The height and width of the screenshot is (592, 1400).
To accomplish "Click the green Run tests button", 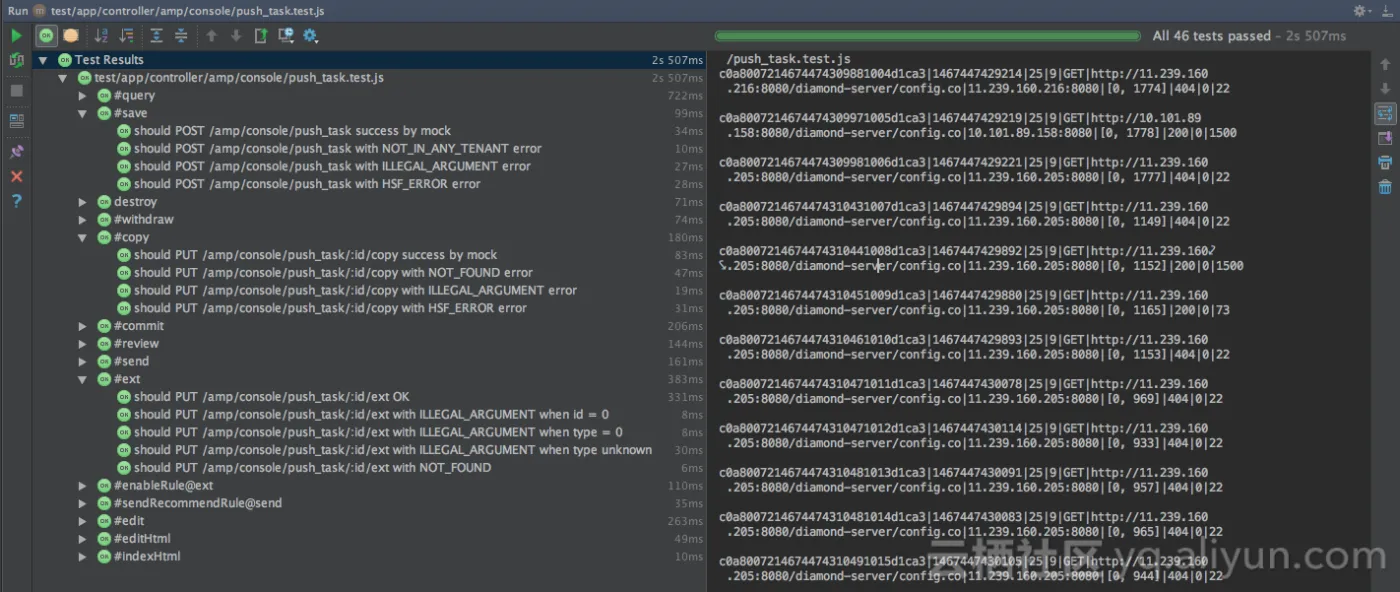I will pos(16,36).
